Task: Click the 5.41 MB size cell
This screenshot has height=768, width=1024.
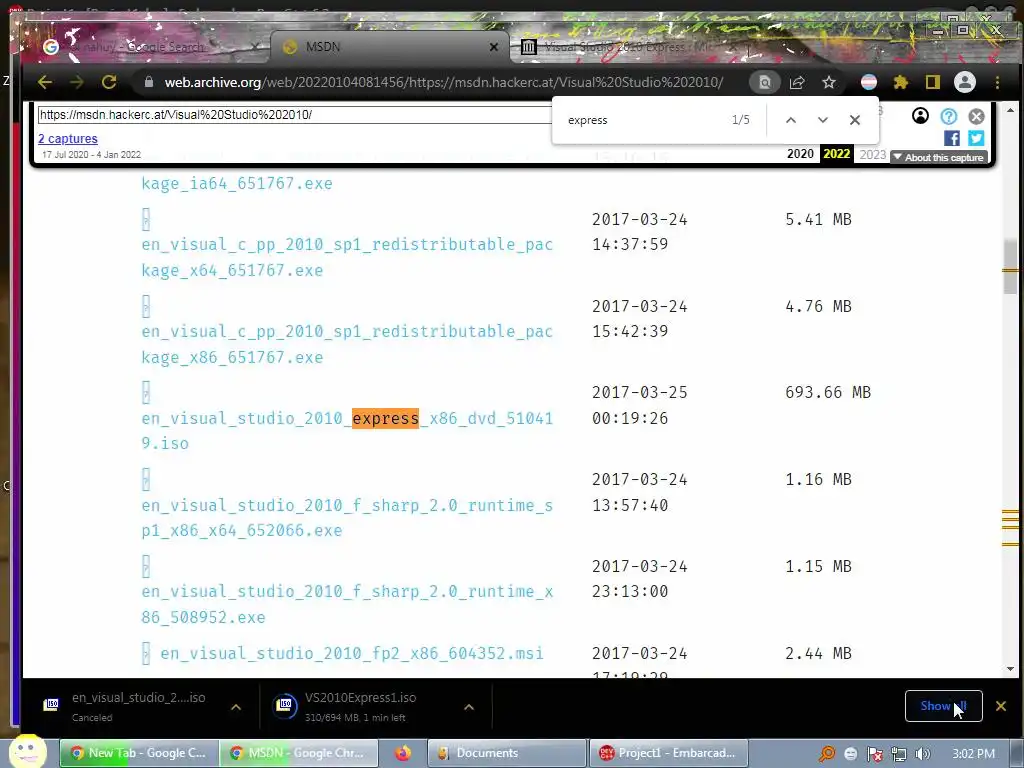Action: (818, 219)
